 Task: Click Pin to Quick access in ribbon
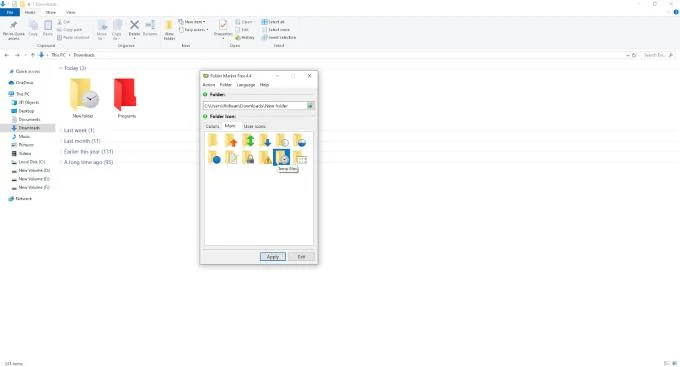click(13, 29)
